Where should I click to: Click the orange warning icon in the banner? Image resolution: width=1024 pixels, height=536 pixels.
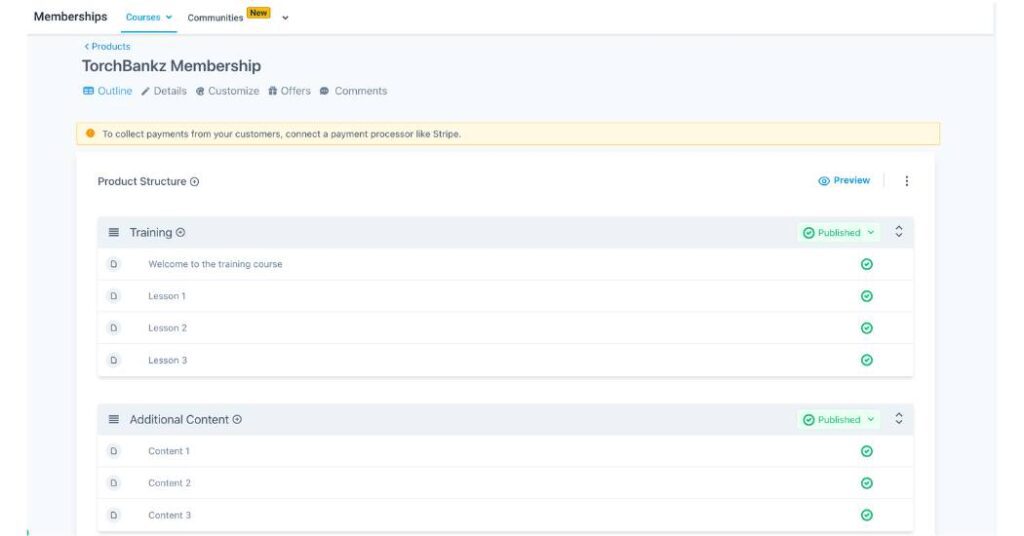coord(90,133)
